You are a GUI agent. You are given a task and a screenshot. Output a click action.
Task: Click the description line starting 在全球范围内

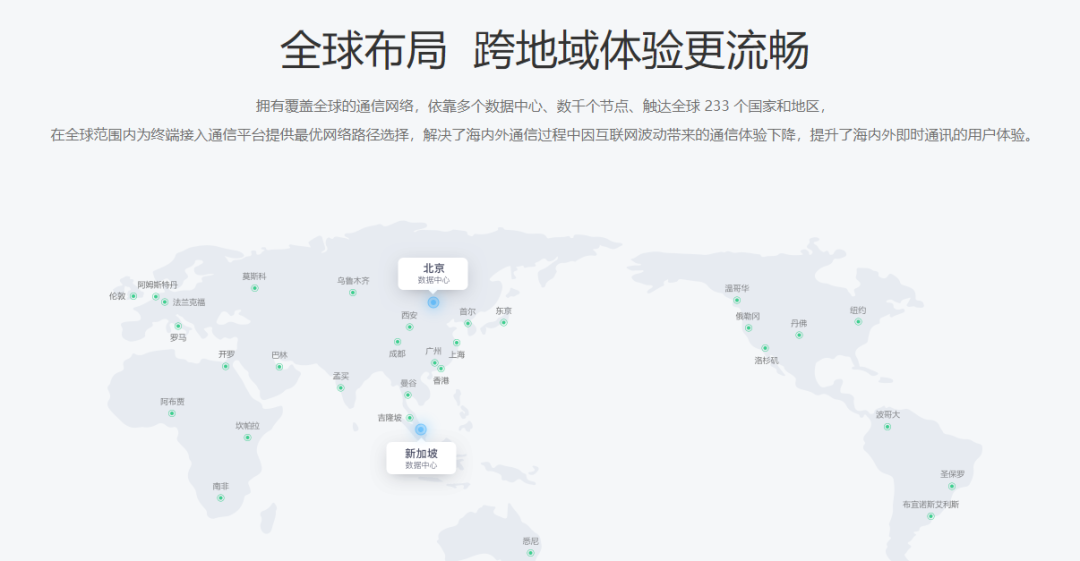pyautogui.click(x=542, y=135)
